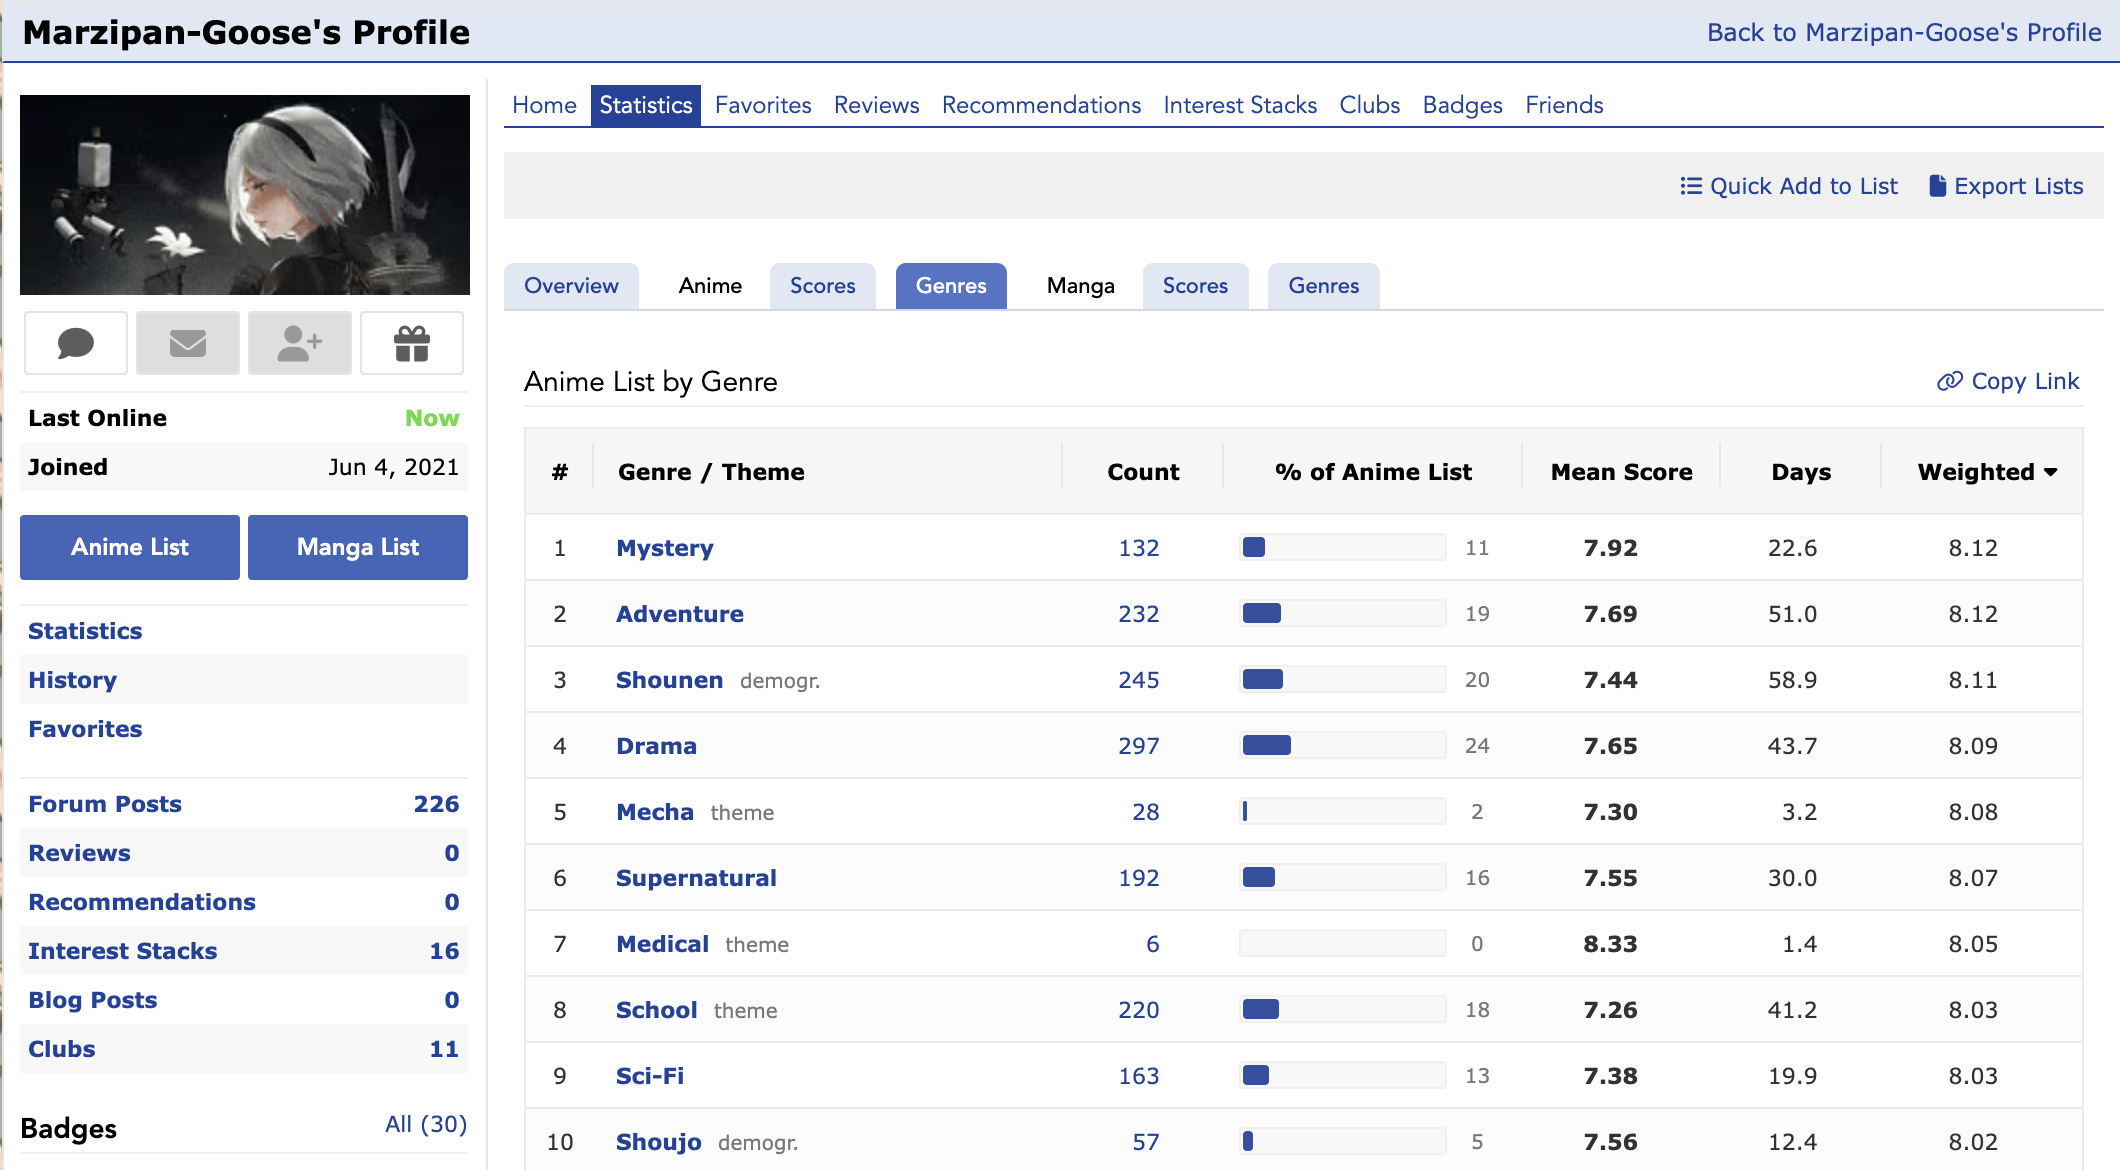
Task: Click the Quick Add to List icon
Action: click(1690, 186)
